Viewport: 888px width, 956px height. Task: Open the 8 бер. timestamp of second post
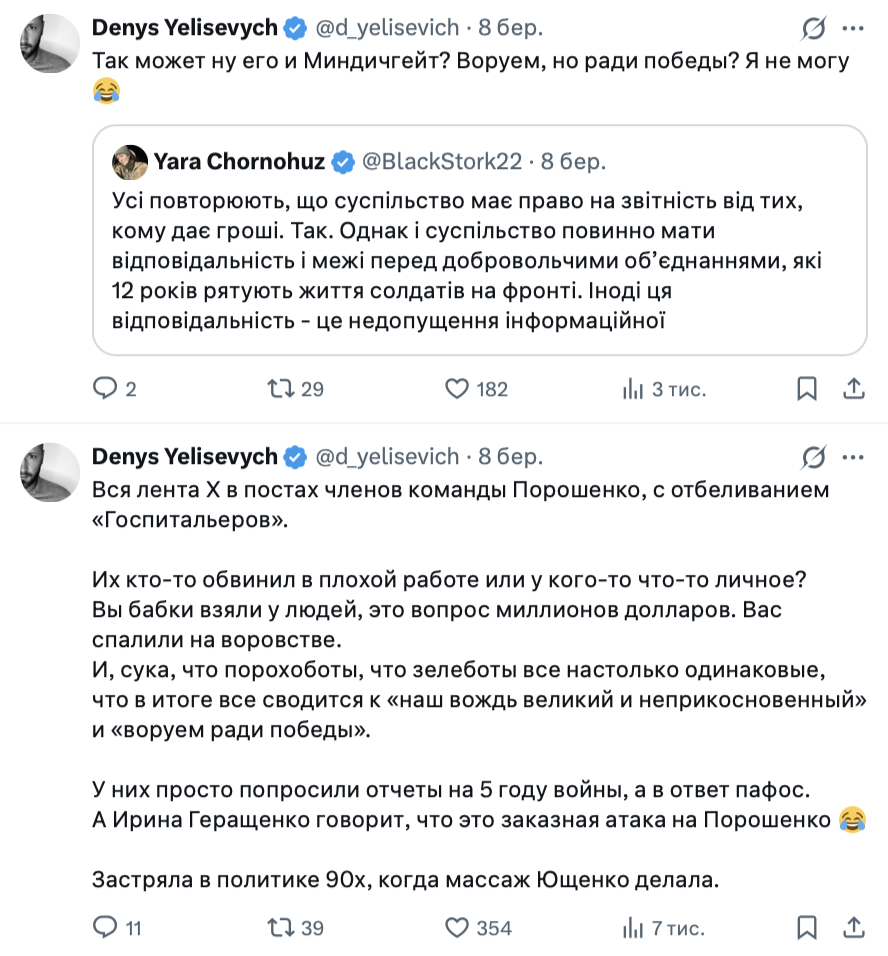[x=510, y=457]
